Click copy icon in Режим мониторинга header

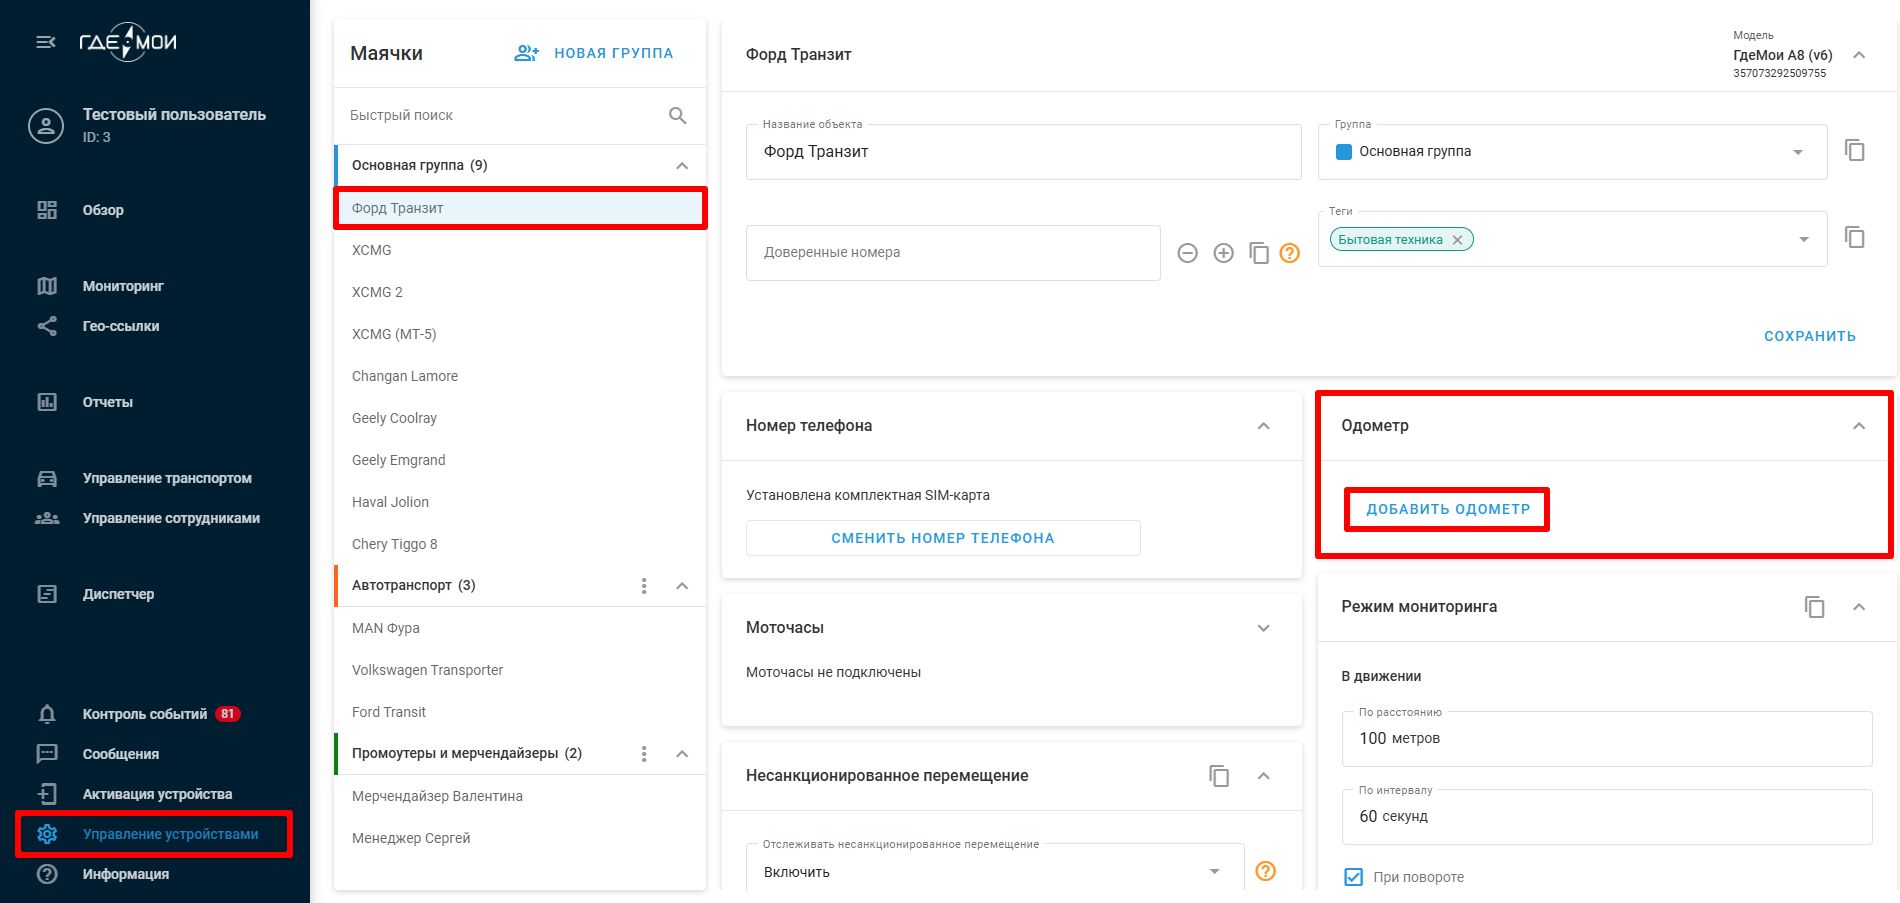(1814, 607)
